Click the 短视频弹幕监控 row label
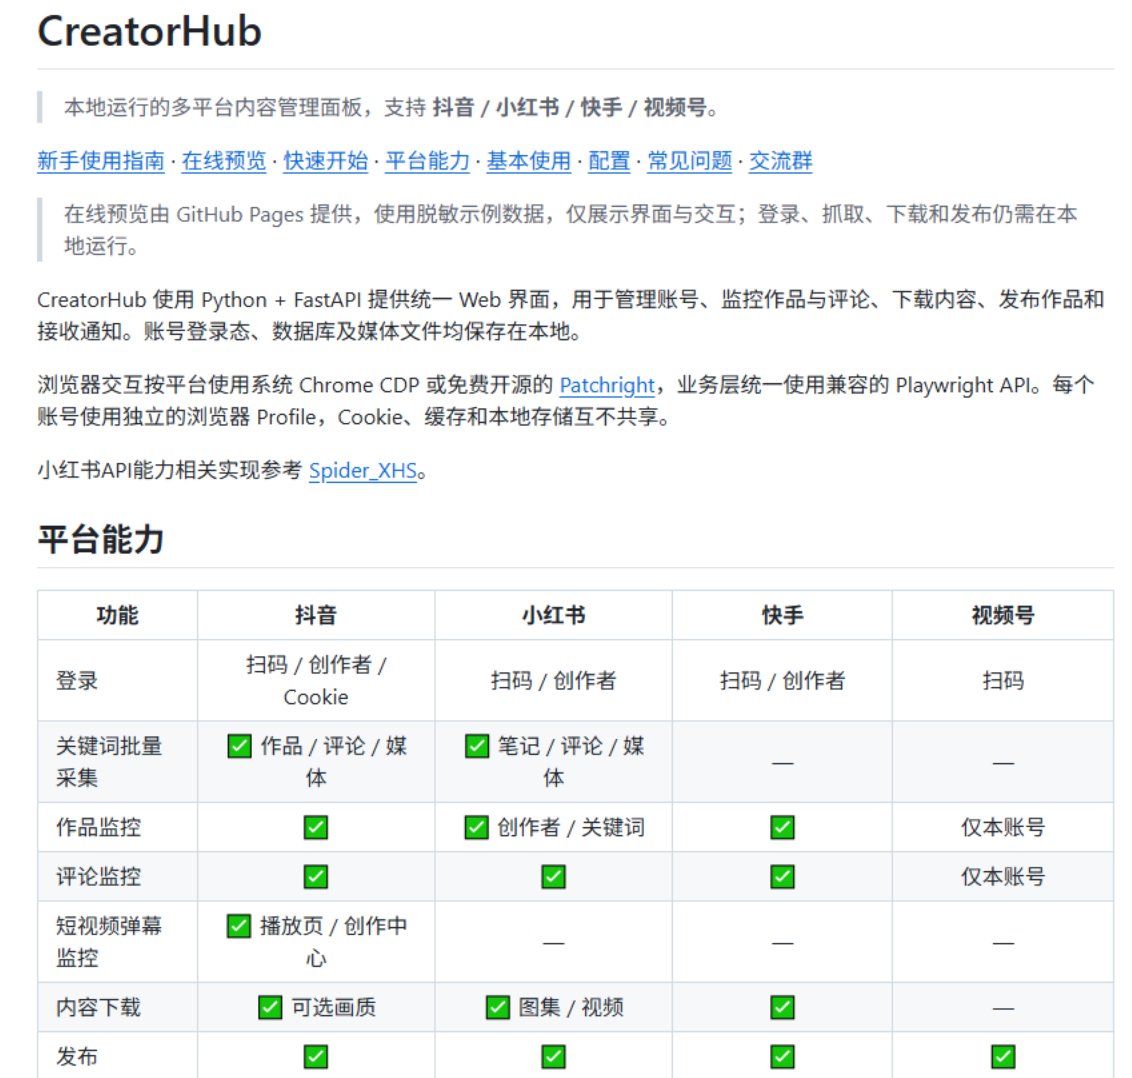Screen dimensions: 1132x1078 point(109,942)
